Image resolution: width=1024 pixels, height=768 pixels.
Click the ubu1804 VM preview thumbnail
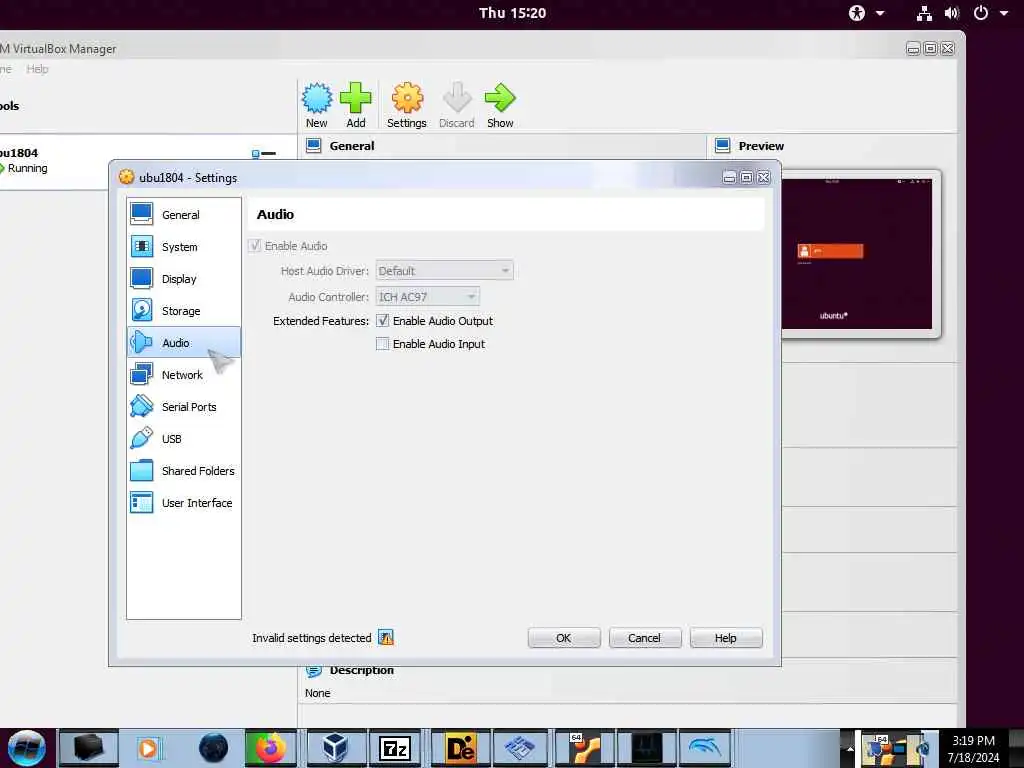(x=857, y=253)
